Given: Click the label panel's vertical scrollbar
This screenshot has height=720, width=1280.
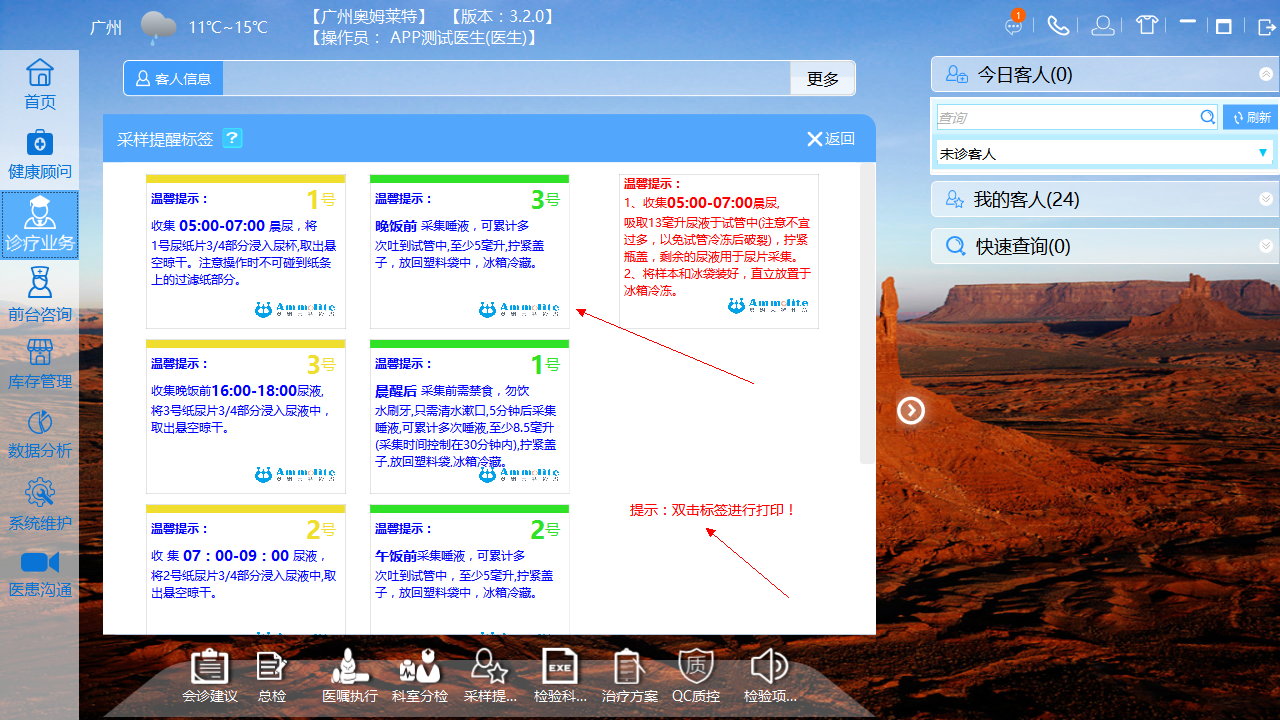Looking at the screenshot, I should point(867,313).
